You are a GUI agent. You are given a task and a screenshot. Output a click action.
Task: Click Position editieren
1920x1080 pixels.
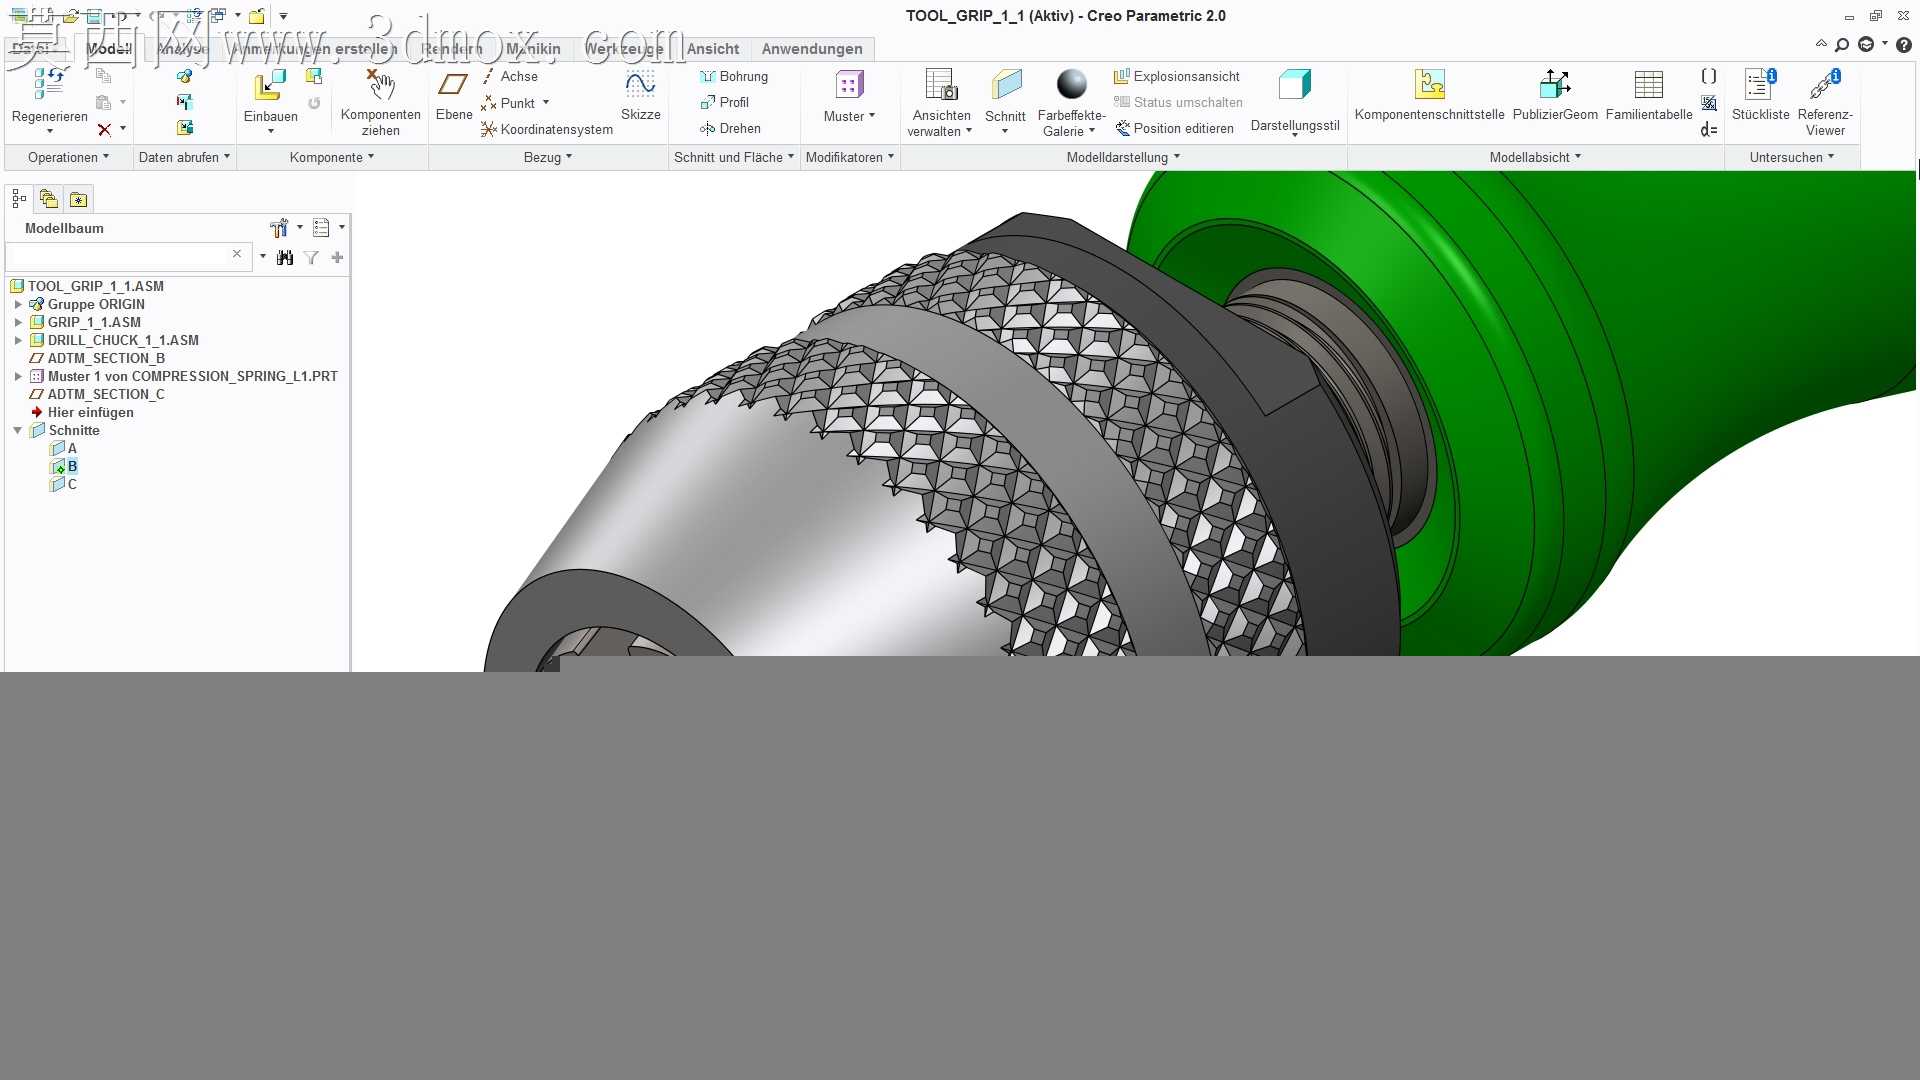click(x=1174, y=128)
